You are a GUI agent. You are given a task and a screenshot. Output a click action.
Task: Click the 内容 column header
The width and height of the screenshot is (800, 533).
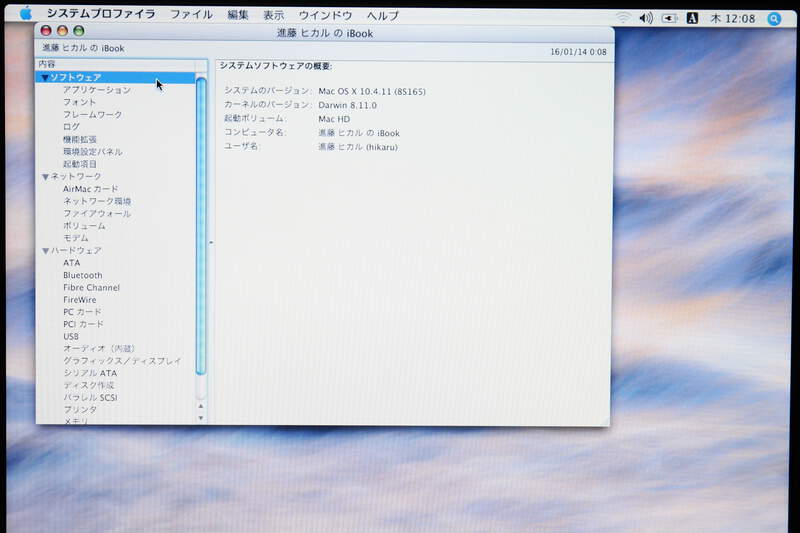115,64
